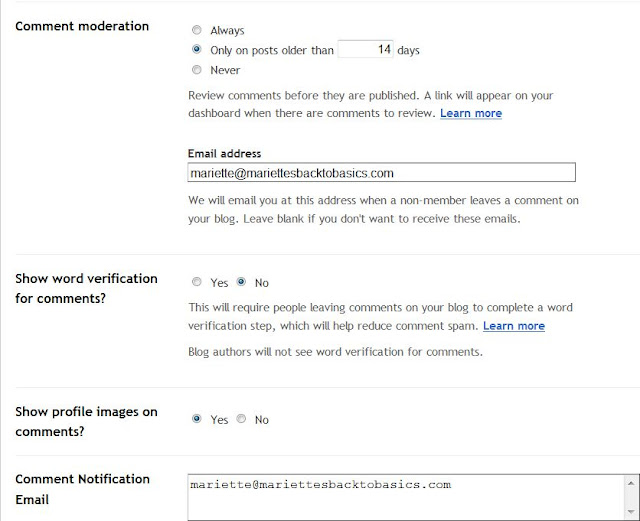Enable word verification by selecting Yes
The height and width of the screenshot is (521, 640).
tap(196, 282)
